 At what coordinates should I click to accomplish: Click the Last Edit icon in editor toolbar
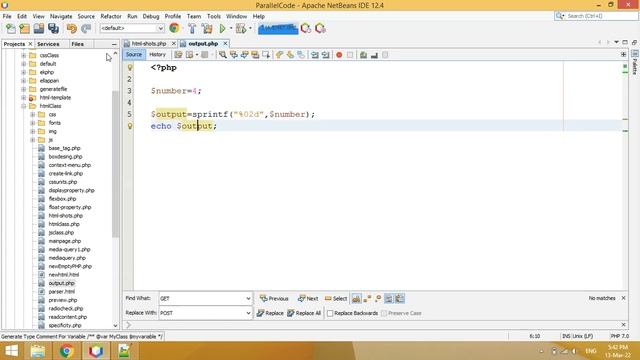tap(178, 55)
